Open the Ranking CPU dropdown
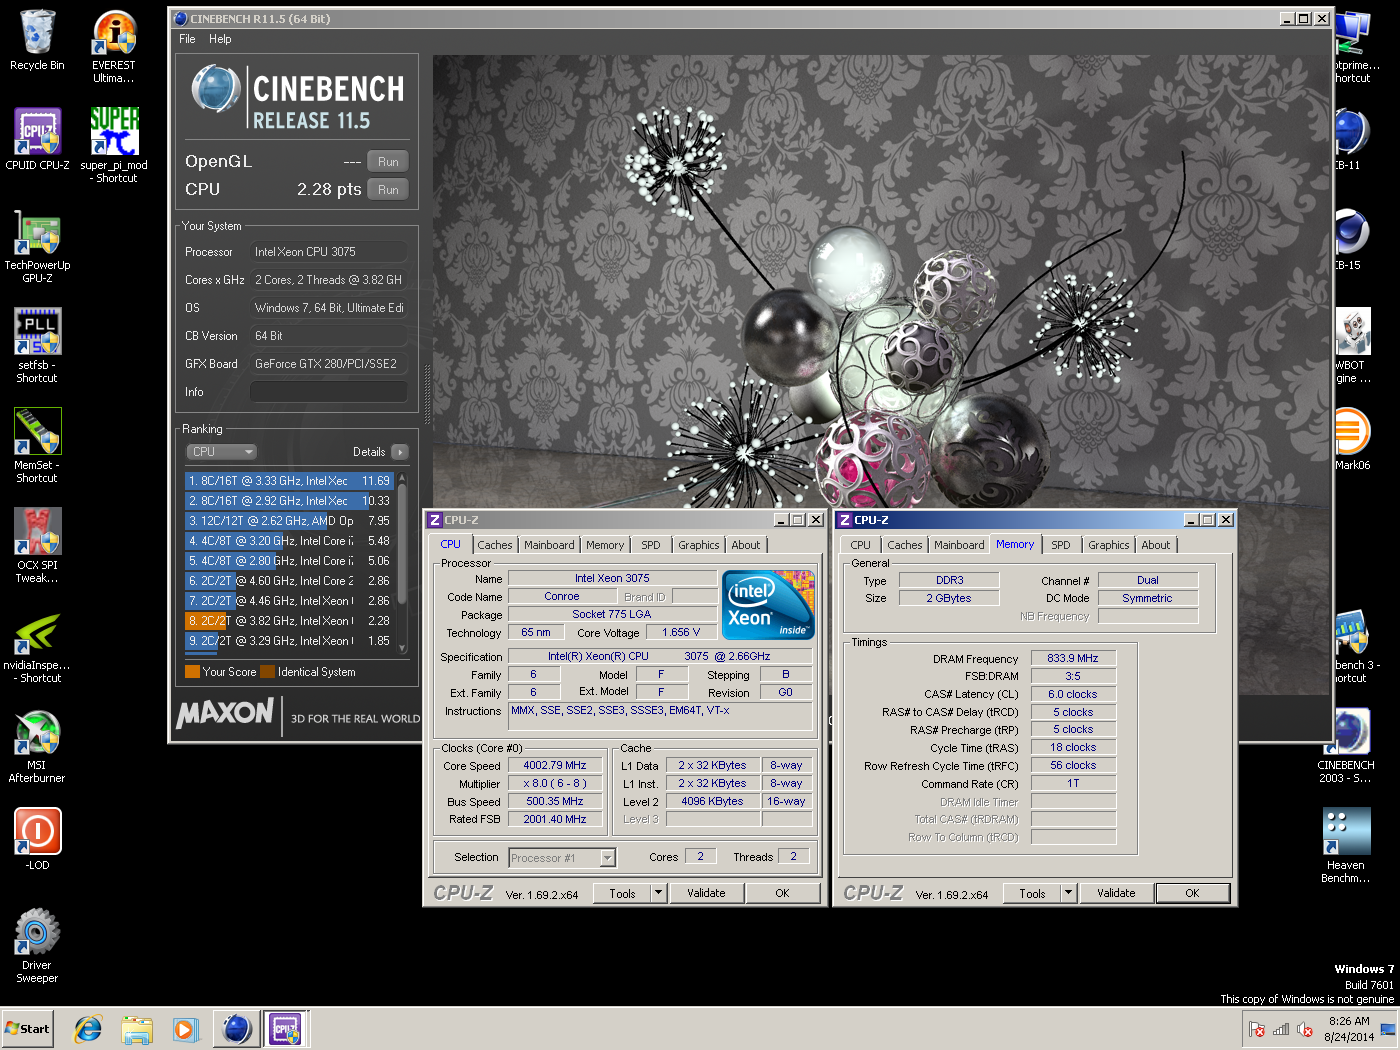Screen dimensions: 1400x1050 coord(222,452)
